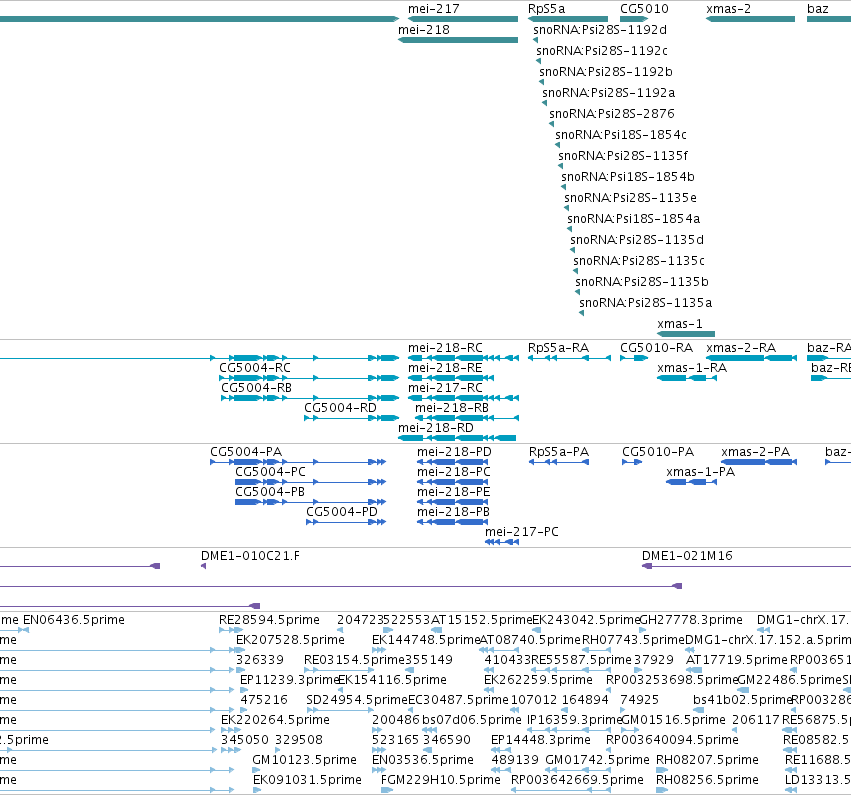Select the EK207528.5prime EST label
851x795 pixels.
290,640
